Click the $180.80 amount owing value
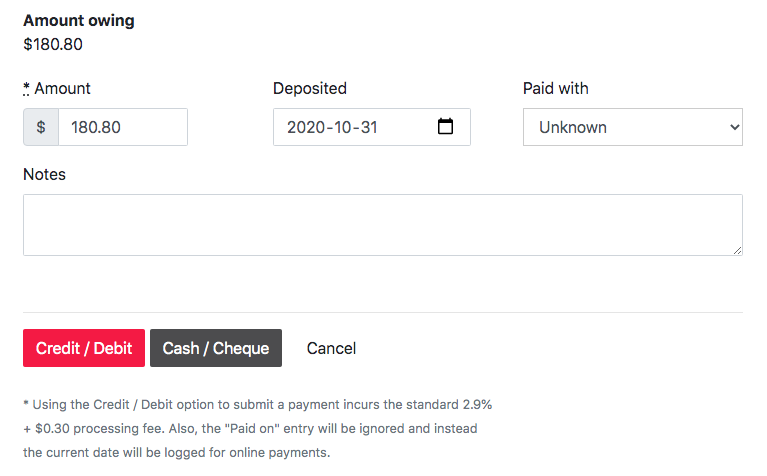The height and width of the screenshot is (476, 767). [x=53, y=45]
